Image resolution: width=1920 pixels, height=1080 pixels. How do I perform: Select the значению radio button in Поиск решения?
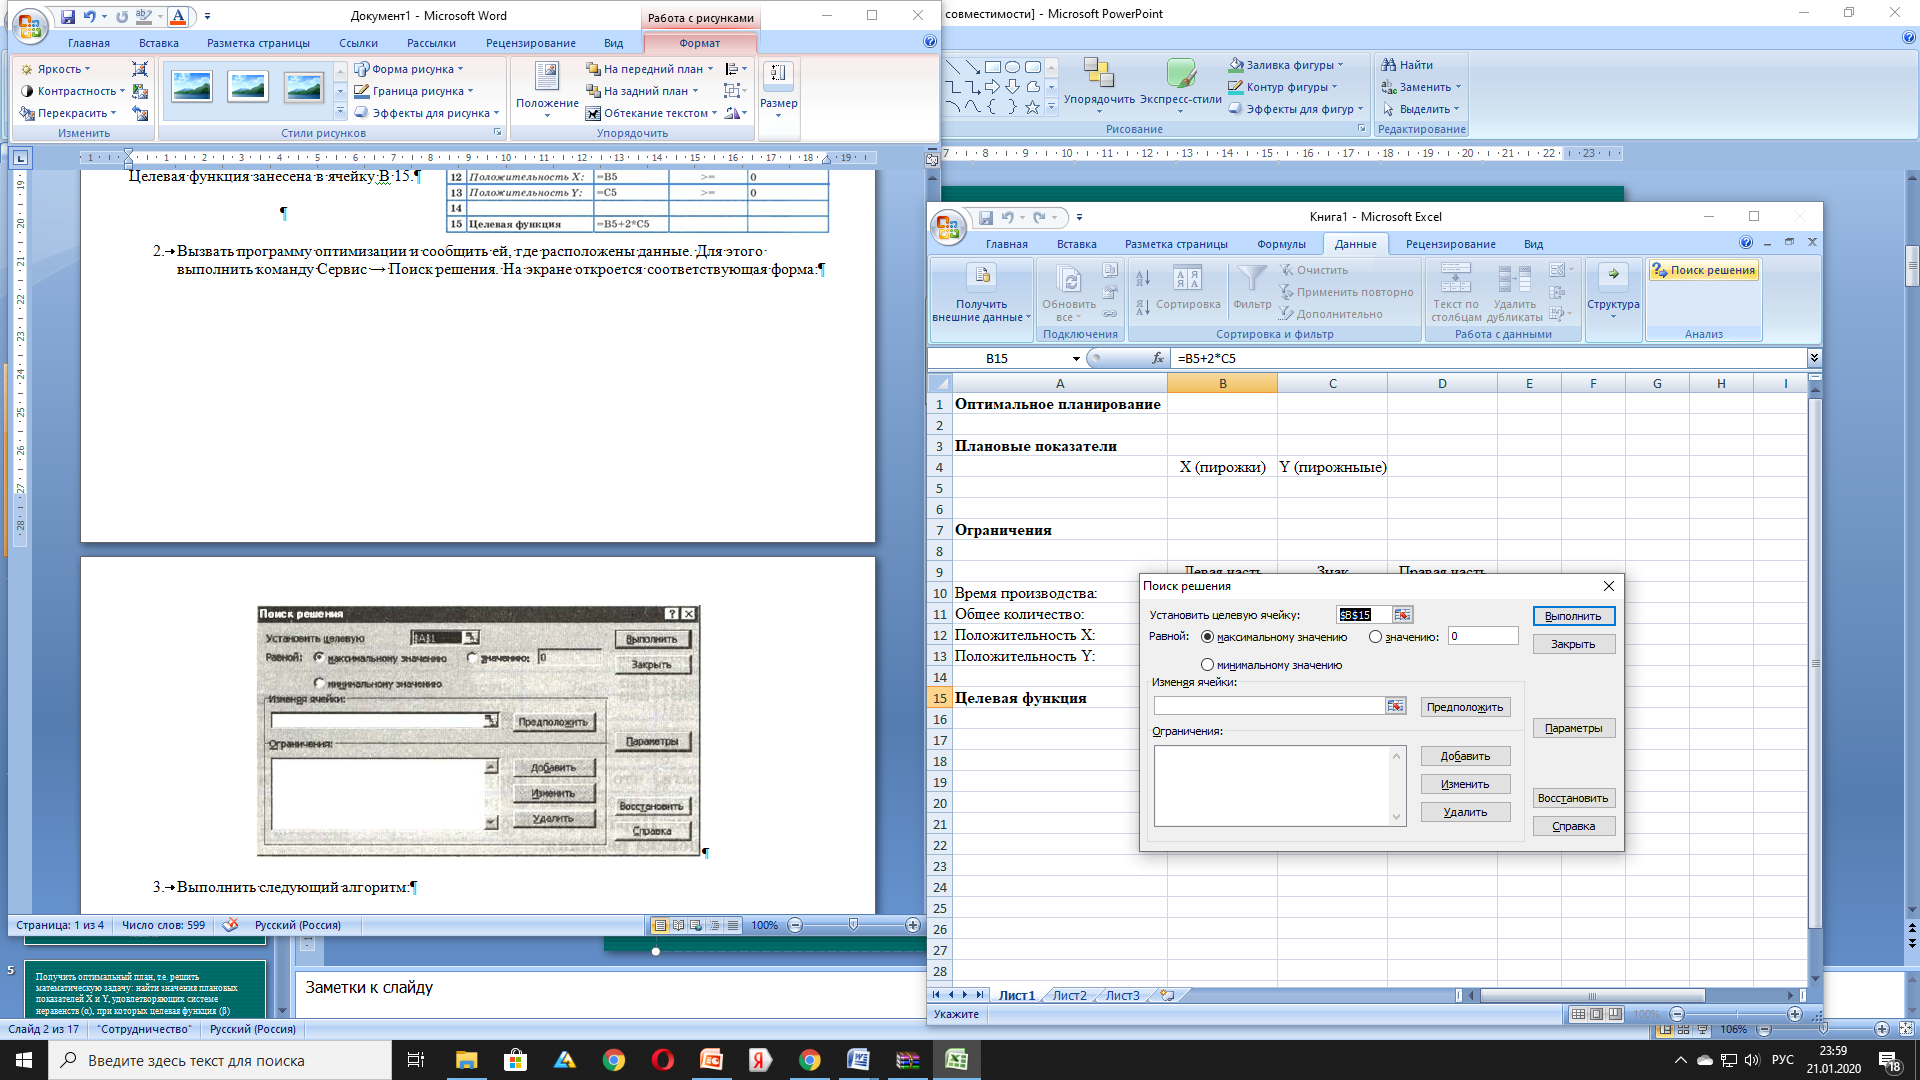pyautogui.click(x=1376, y=637)
